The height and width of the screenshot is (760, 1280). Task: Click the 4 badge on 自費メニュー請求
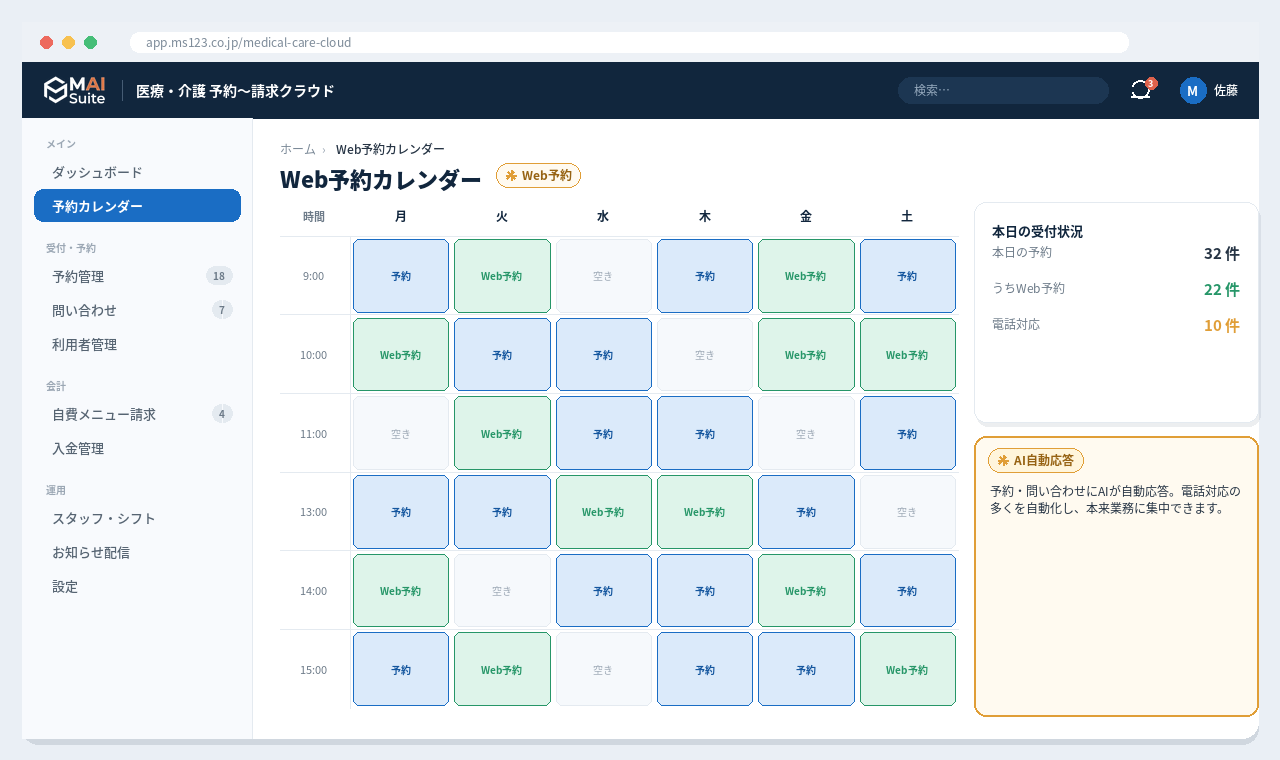click(222, 414)
